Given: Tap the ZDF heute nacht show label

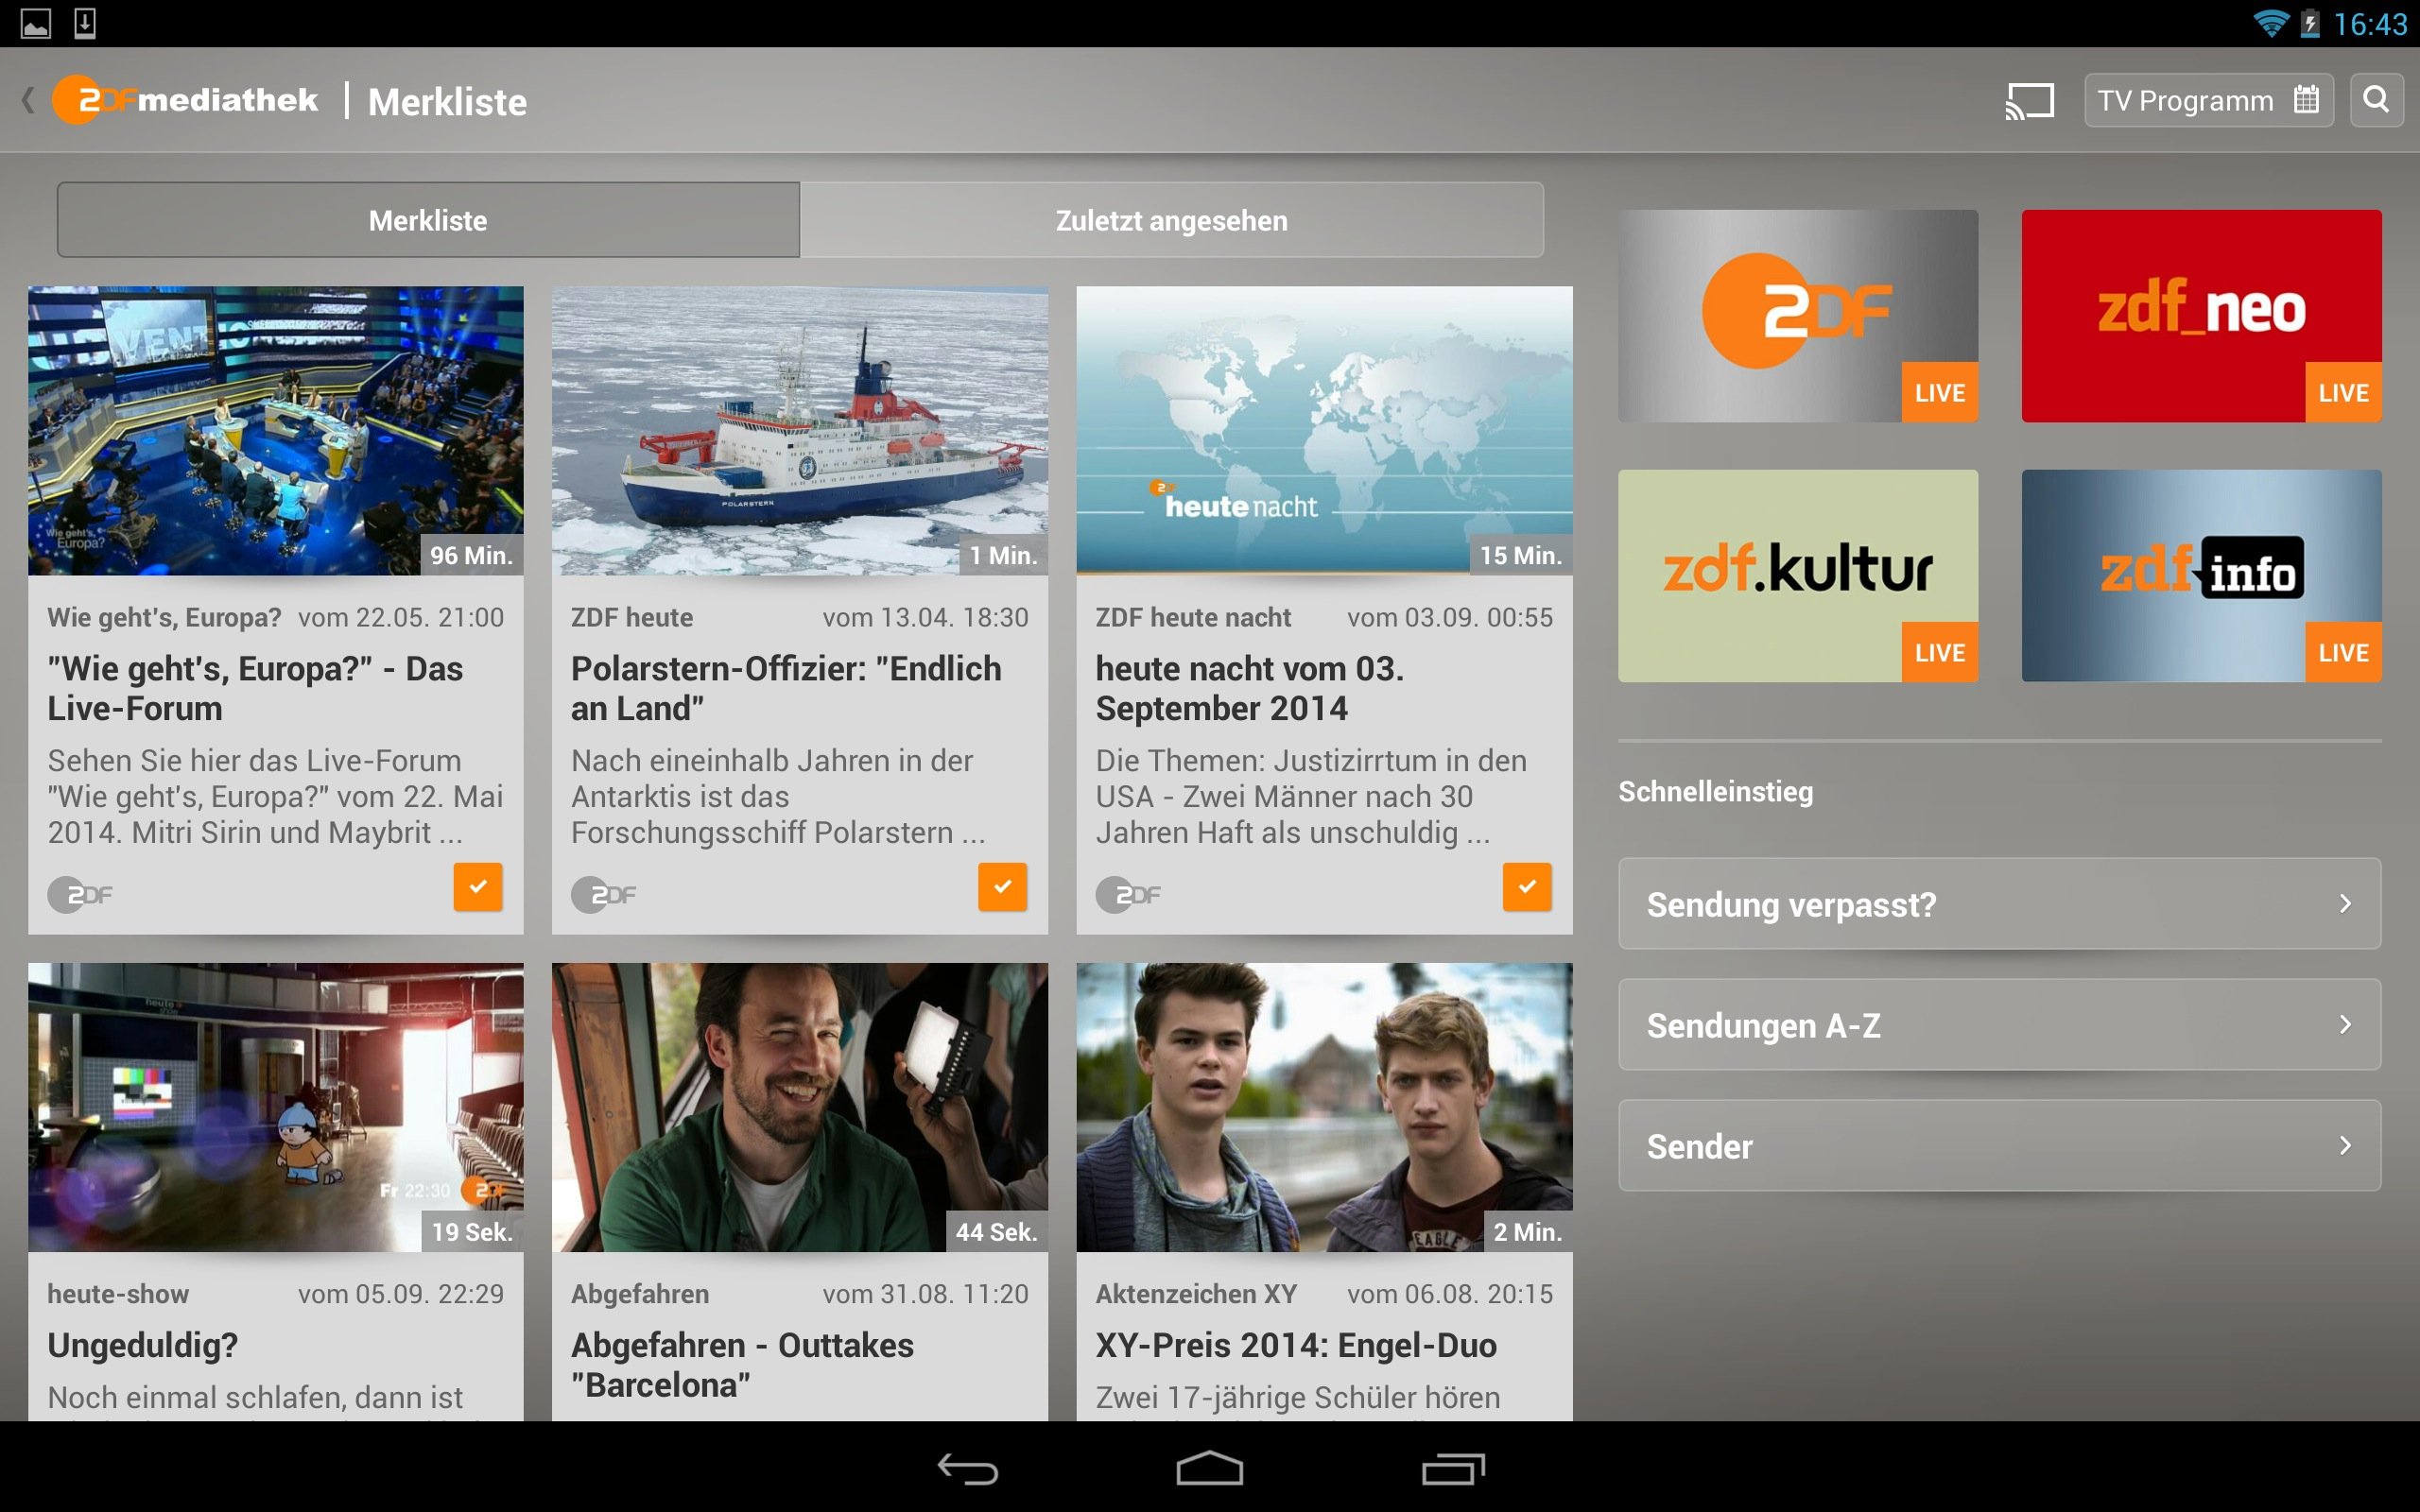Looking at the screenshot, I should click(x=1193, y=617).
